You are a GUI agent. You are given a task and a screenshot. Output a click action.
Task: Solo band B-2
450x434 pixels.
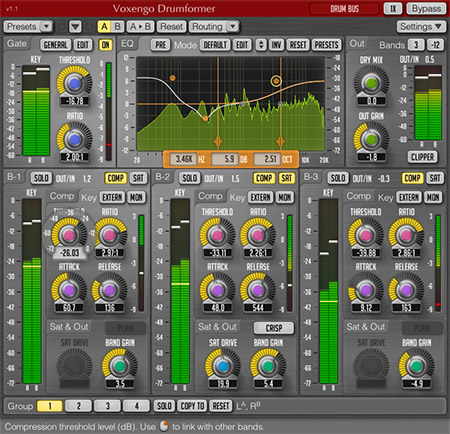tap(190, 178)
